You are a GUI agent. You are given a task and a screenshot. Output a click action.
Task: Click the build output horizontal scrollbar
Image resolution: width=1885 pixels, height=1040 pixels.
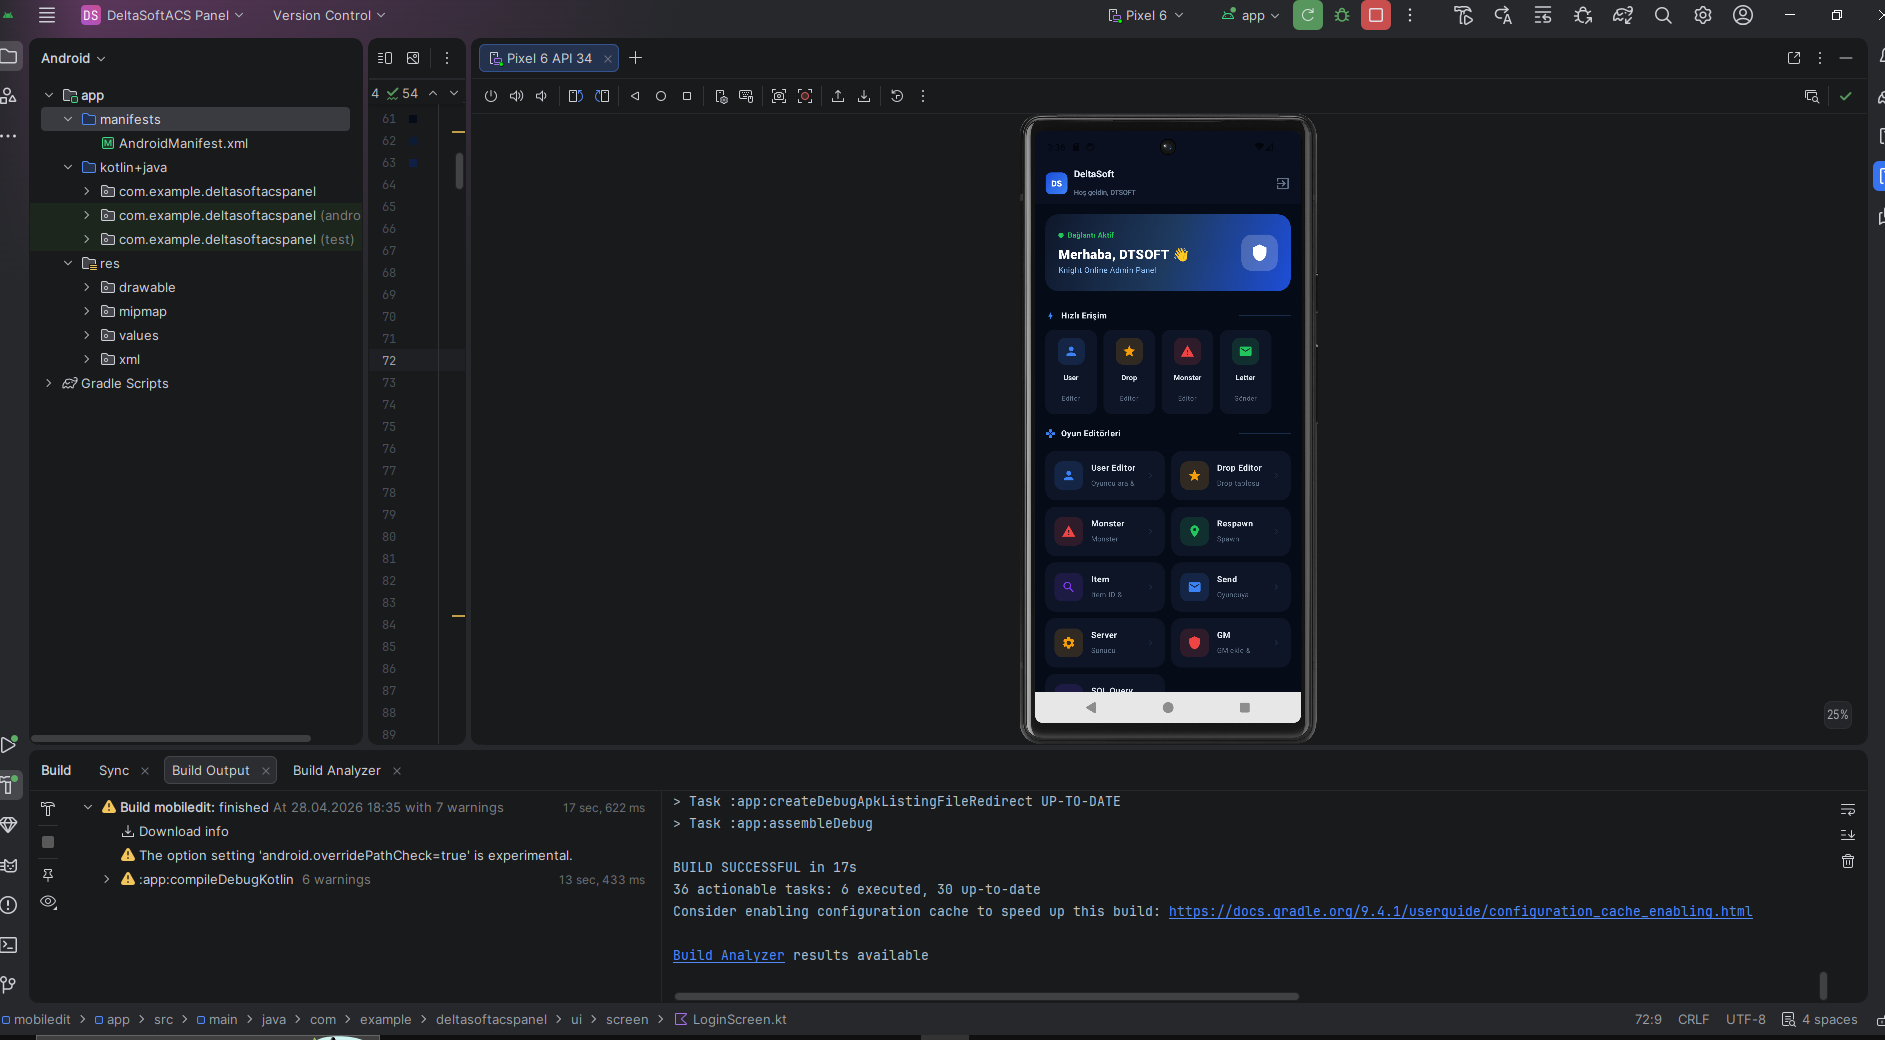pyautogui.click(x=986, y=996)
